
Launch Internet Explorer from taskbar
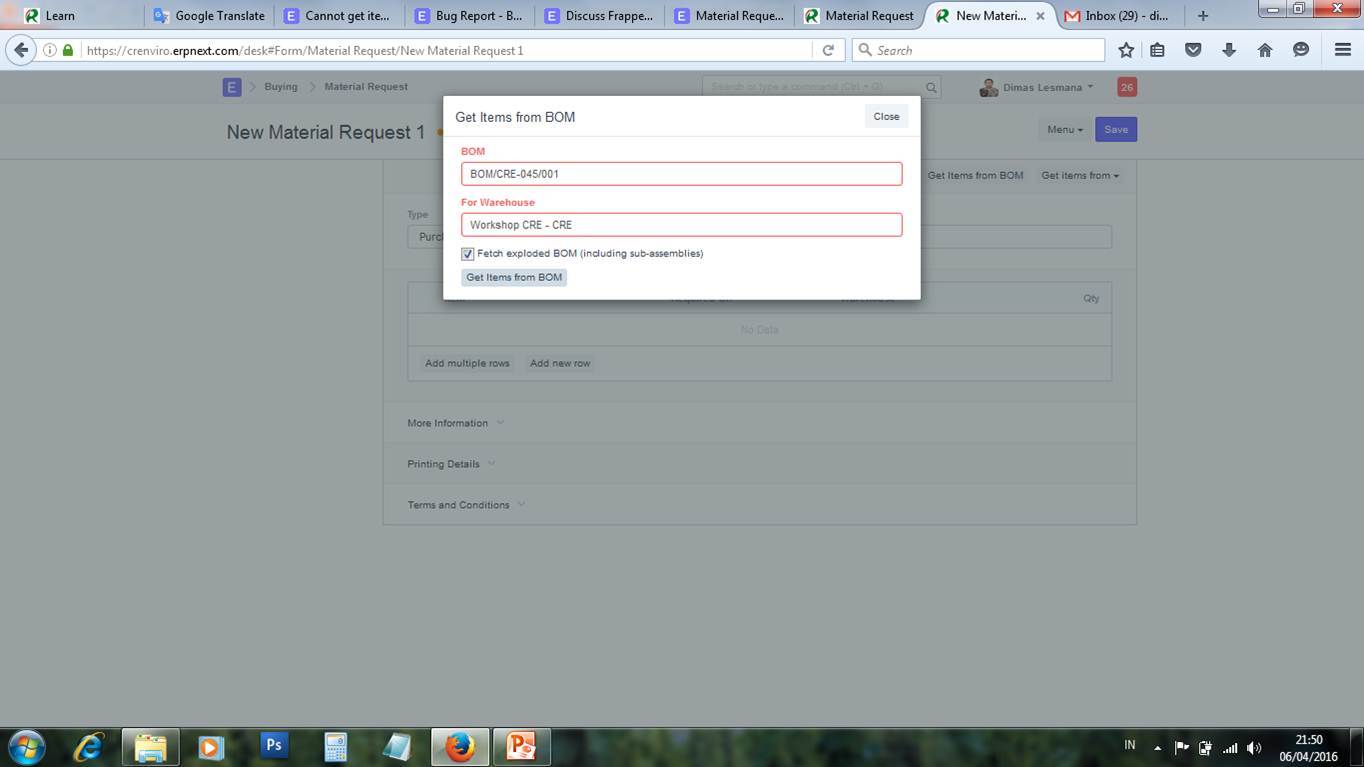click(x=89, y=746)
